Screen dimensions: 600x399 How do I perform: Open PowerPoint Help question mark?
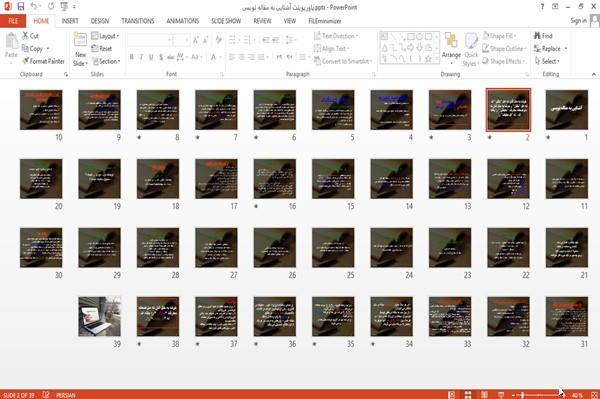(542, 7)
